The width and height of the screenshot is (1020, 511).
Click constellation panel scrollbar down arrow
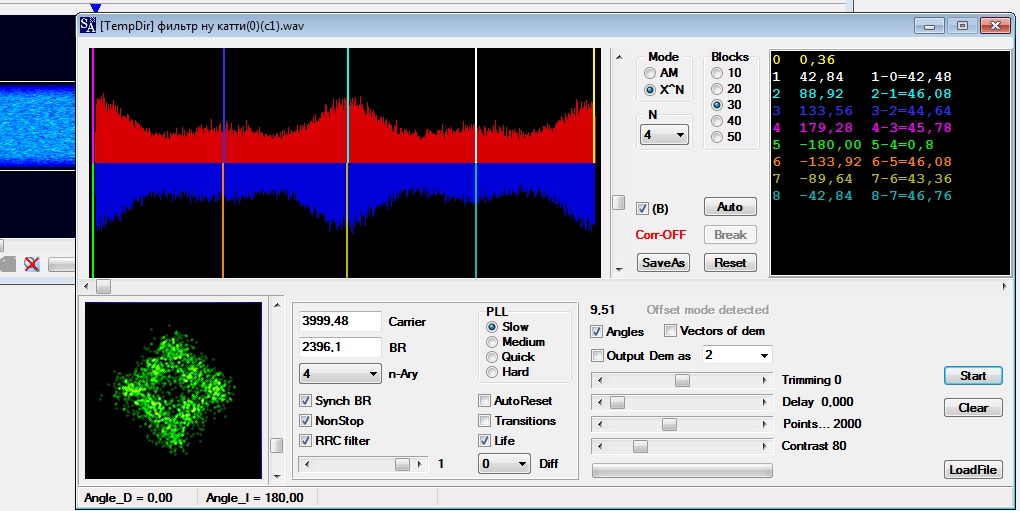[277, 476]
